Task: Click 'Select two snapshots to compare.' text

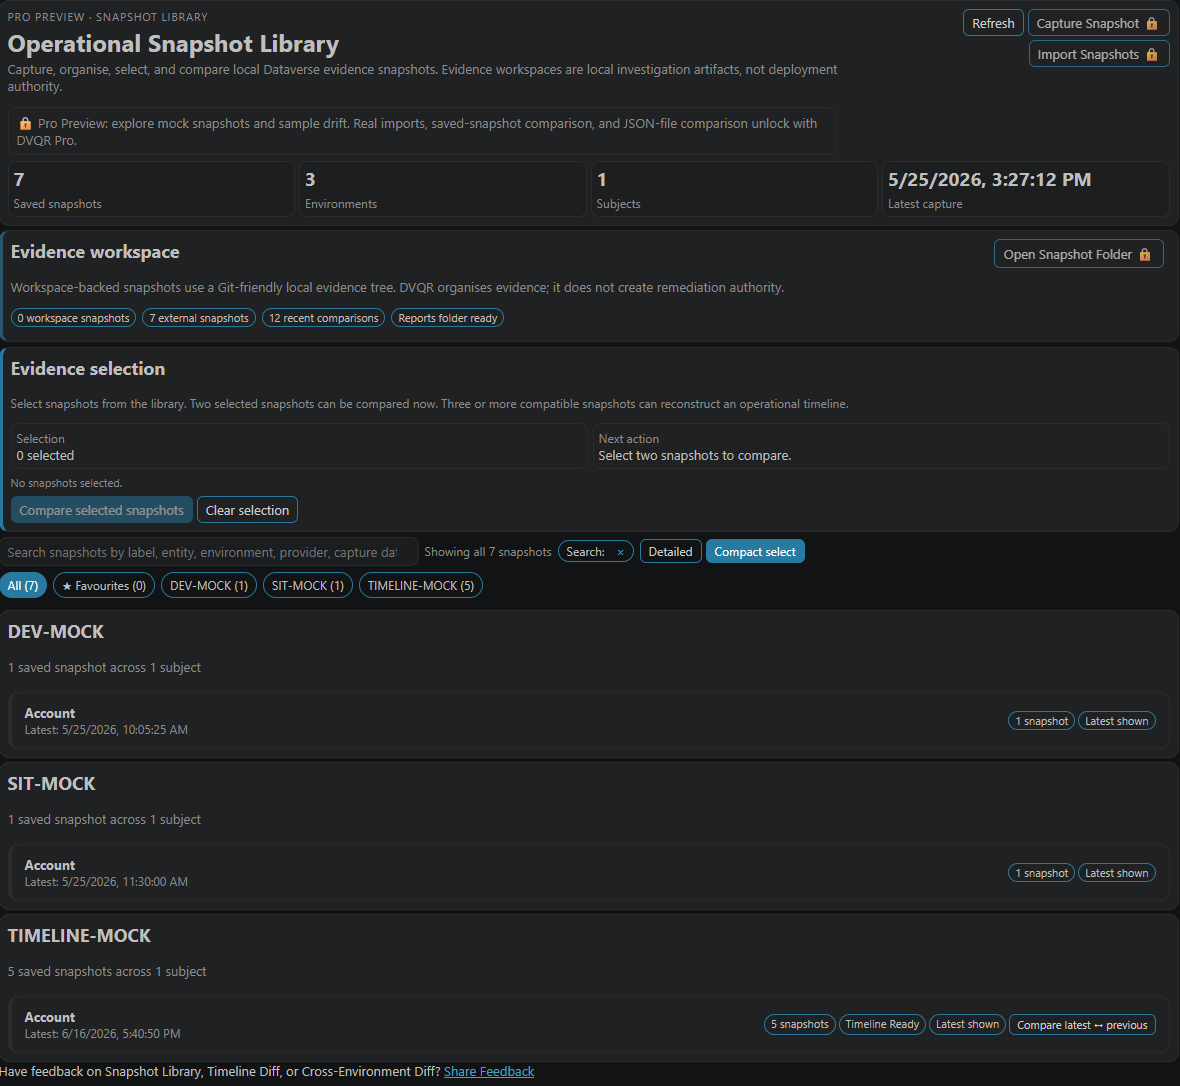Action: pos(695,455)
